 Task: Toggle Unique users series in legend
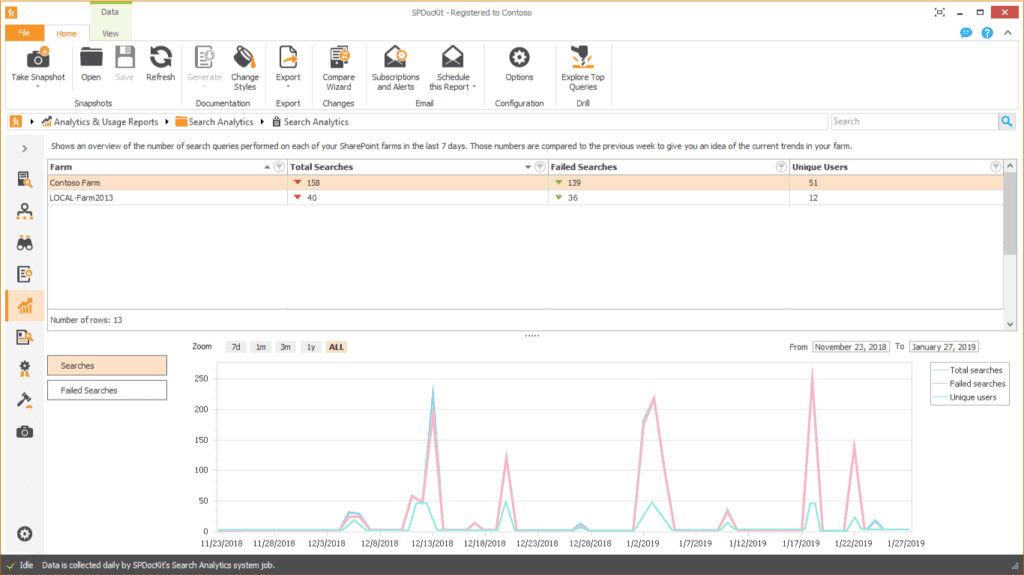pos(972,397)
